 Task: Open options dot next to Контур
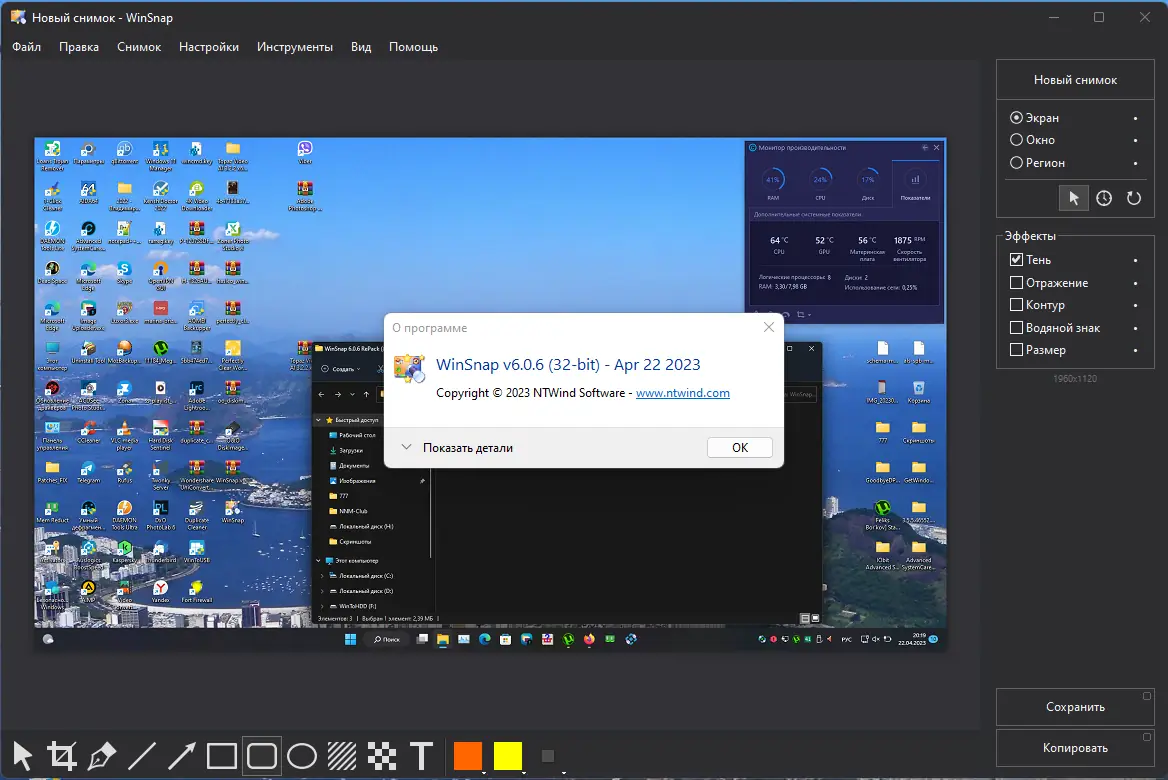(x=1135, y=305)
